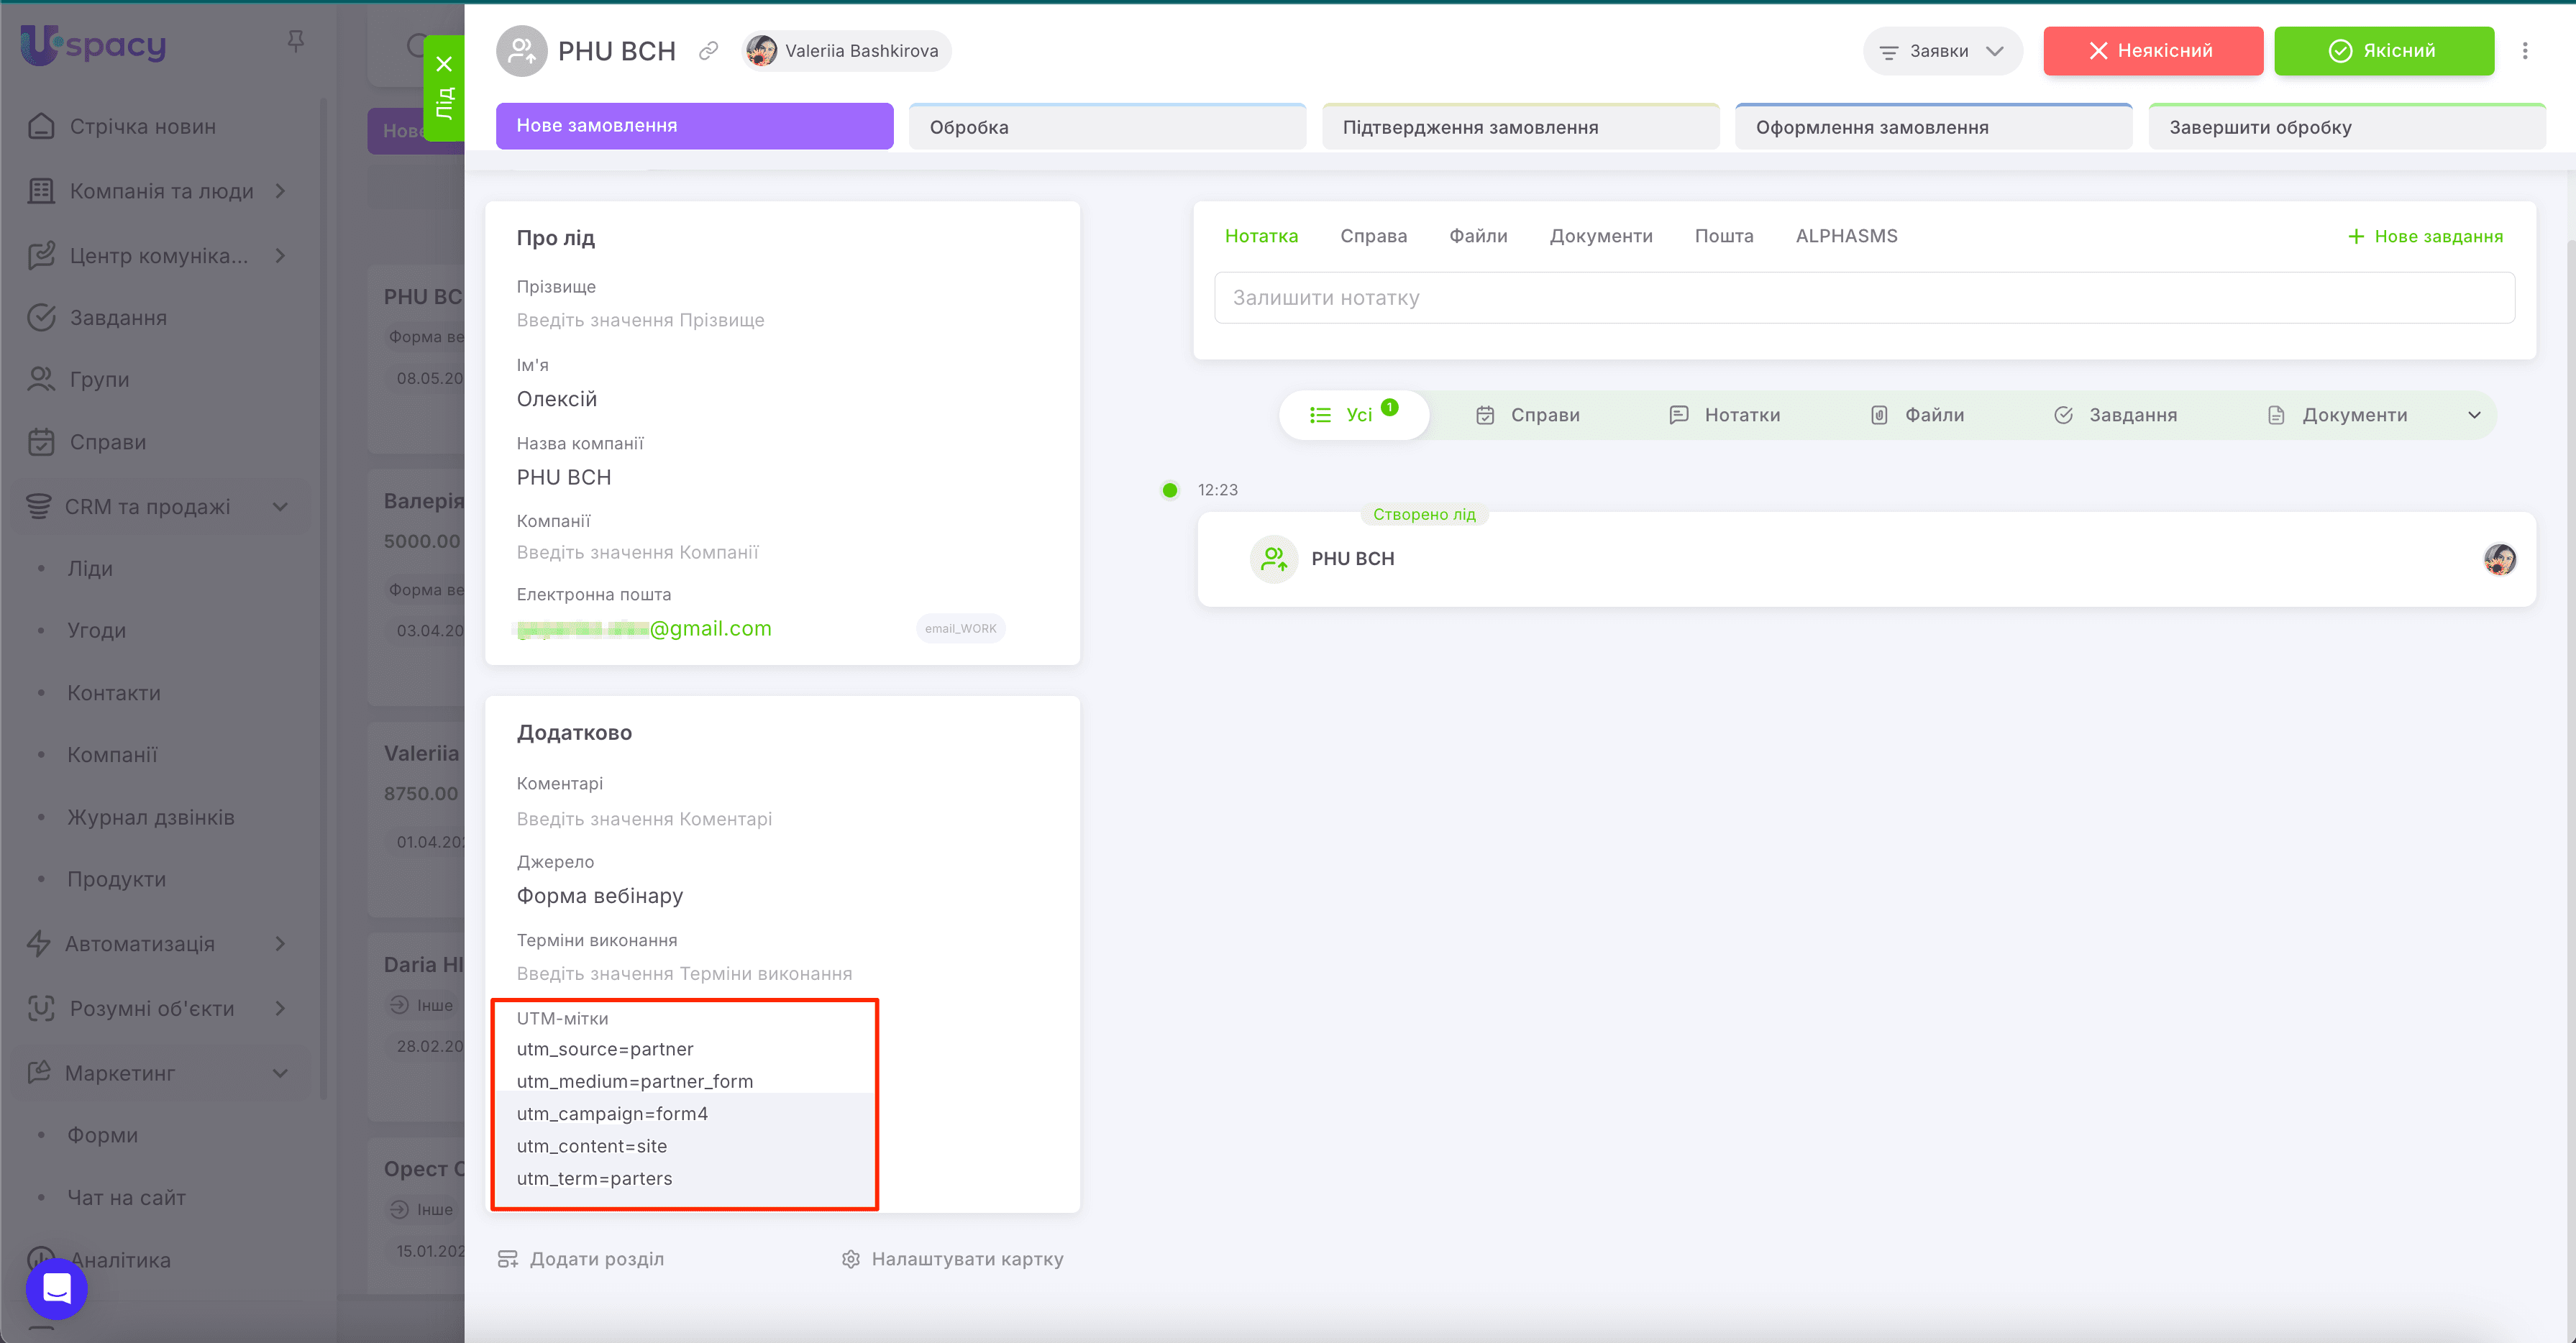Close the lead card with the X icon
The image size is (2576, 1343).
(444, 64)
